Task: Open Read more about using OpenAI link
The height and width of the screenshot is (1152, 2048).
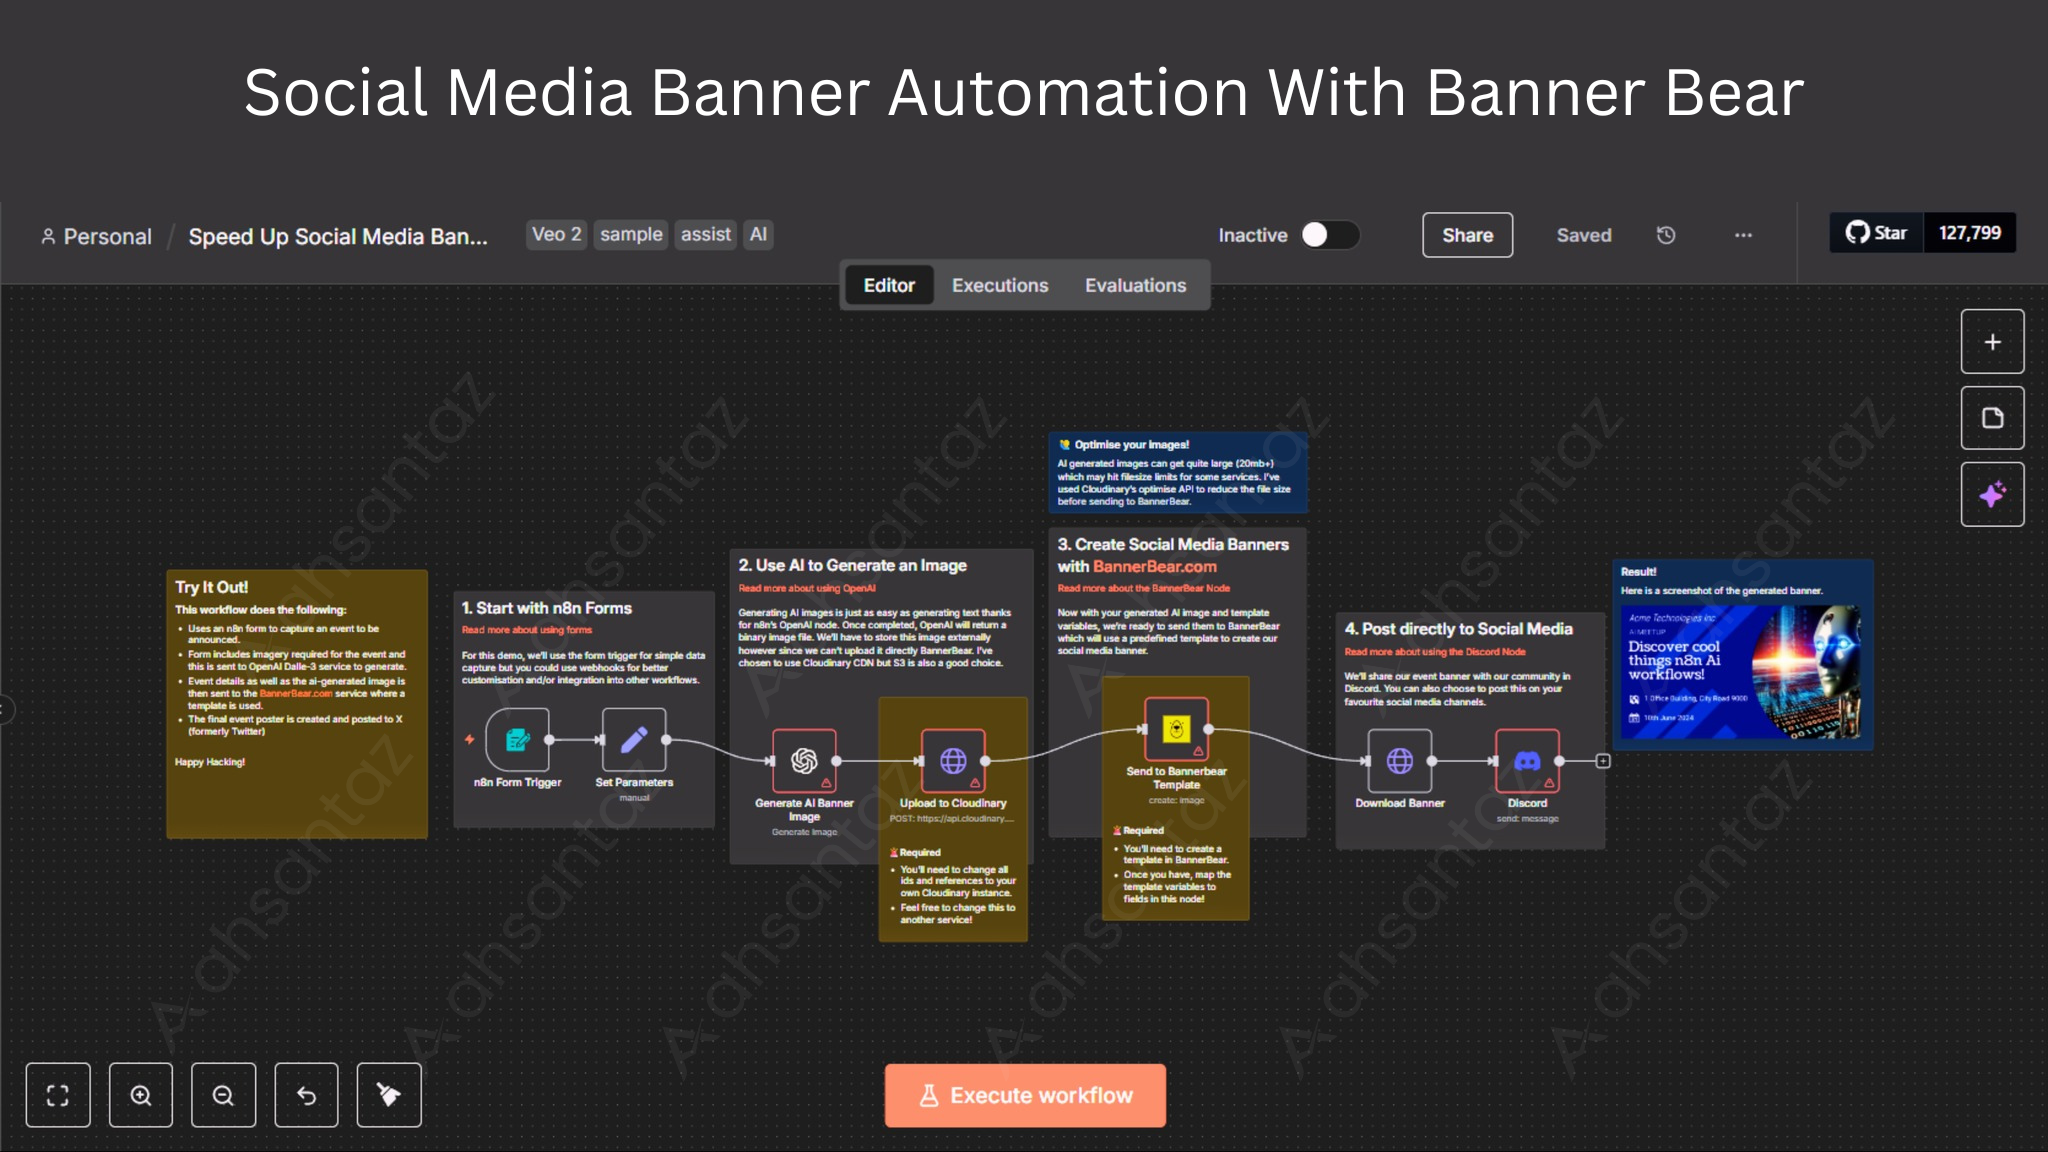Action: (x=807, y=588)
